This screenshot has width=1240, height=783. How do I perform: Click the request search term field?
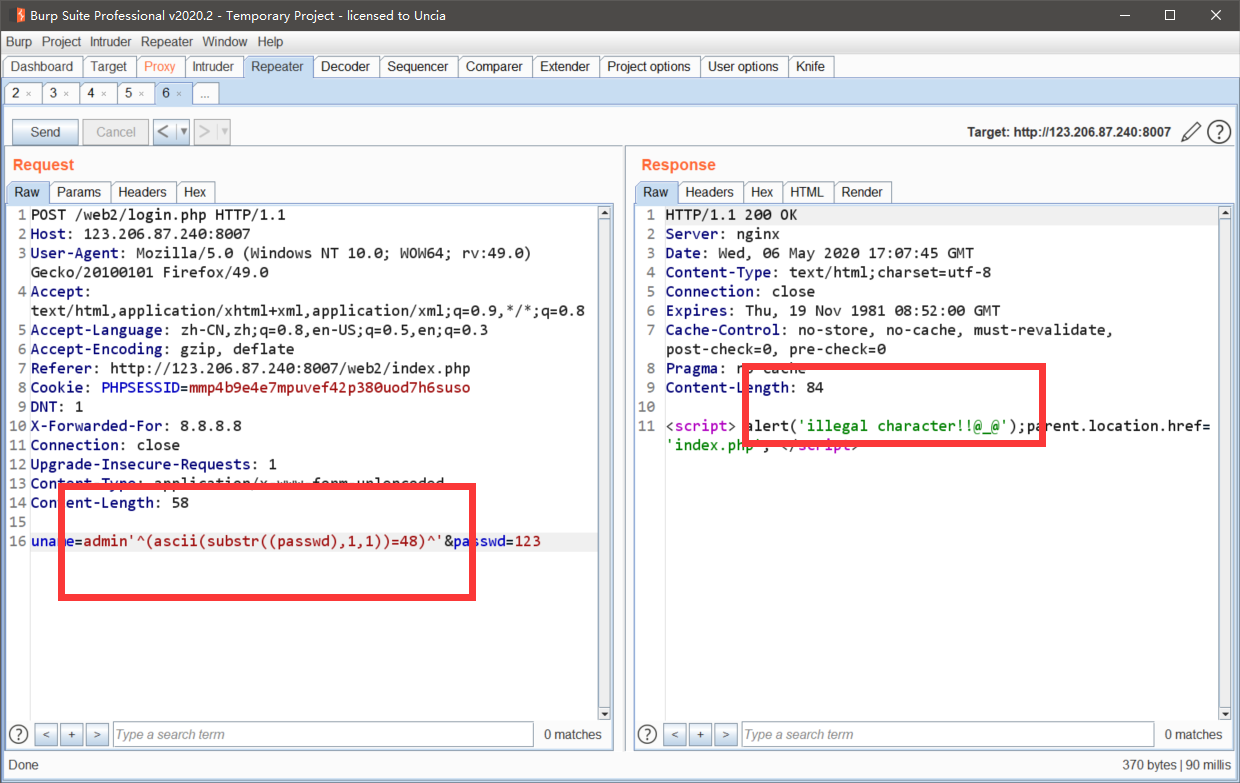coord(323,734)
